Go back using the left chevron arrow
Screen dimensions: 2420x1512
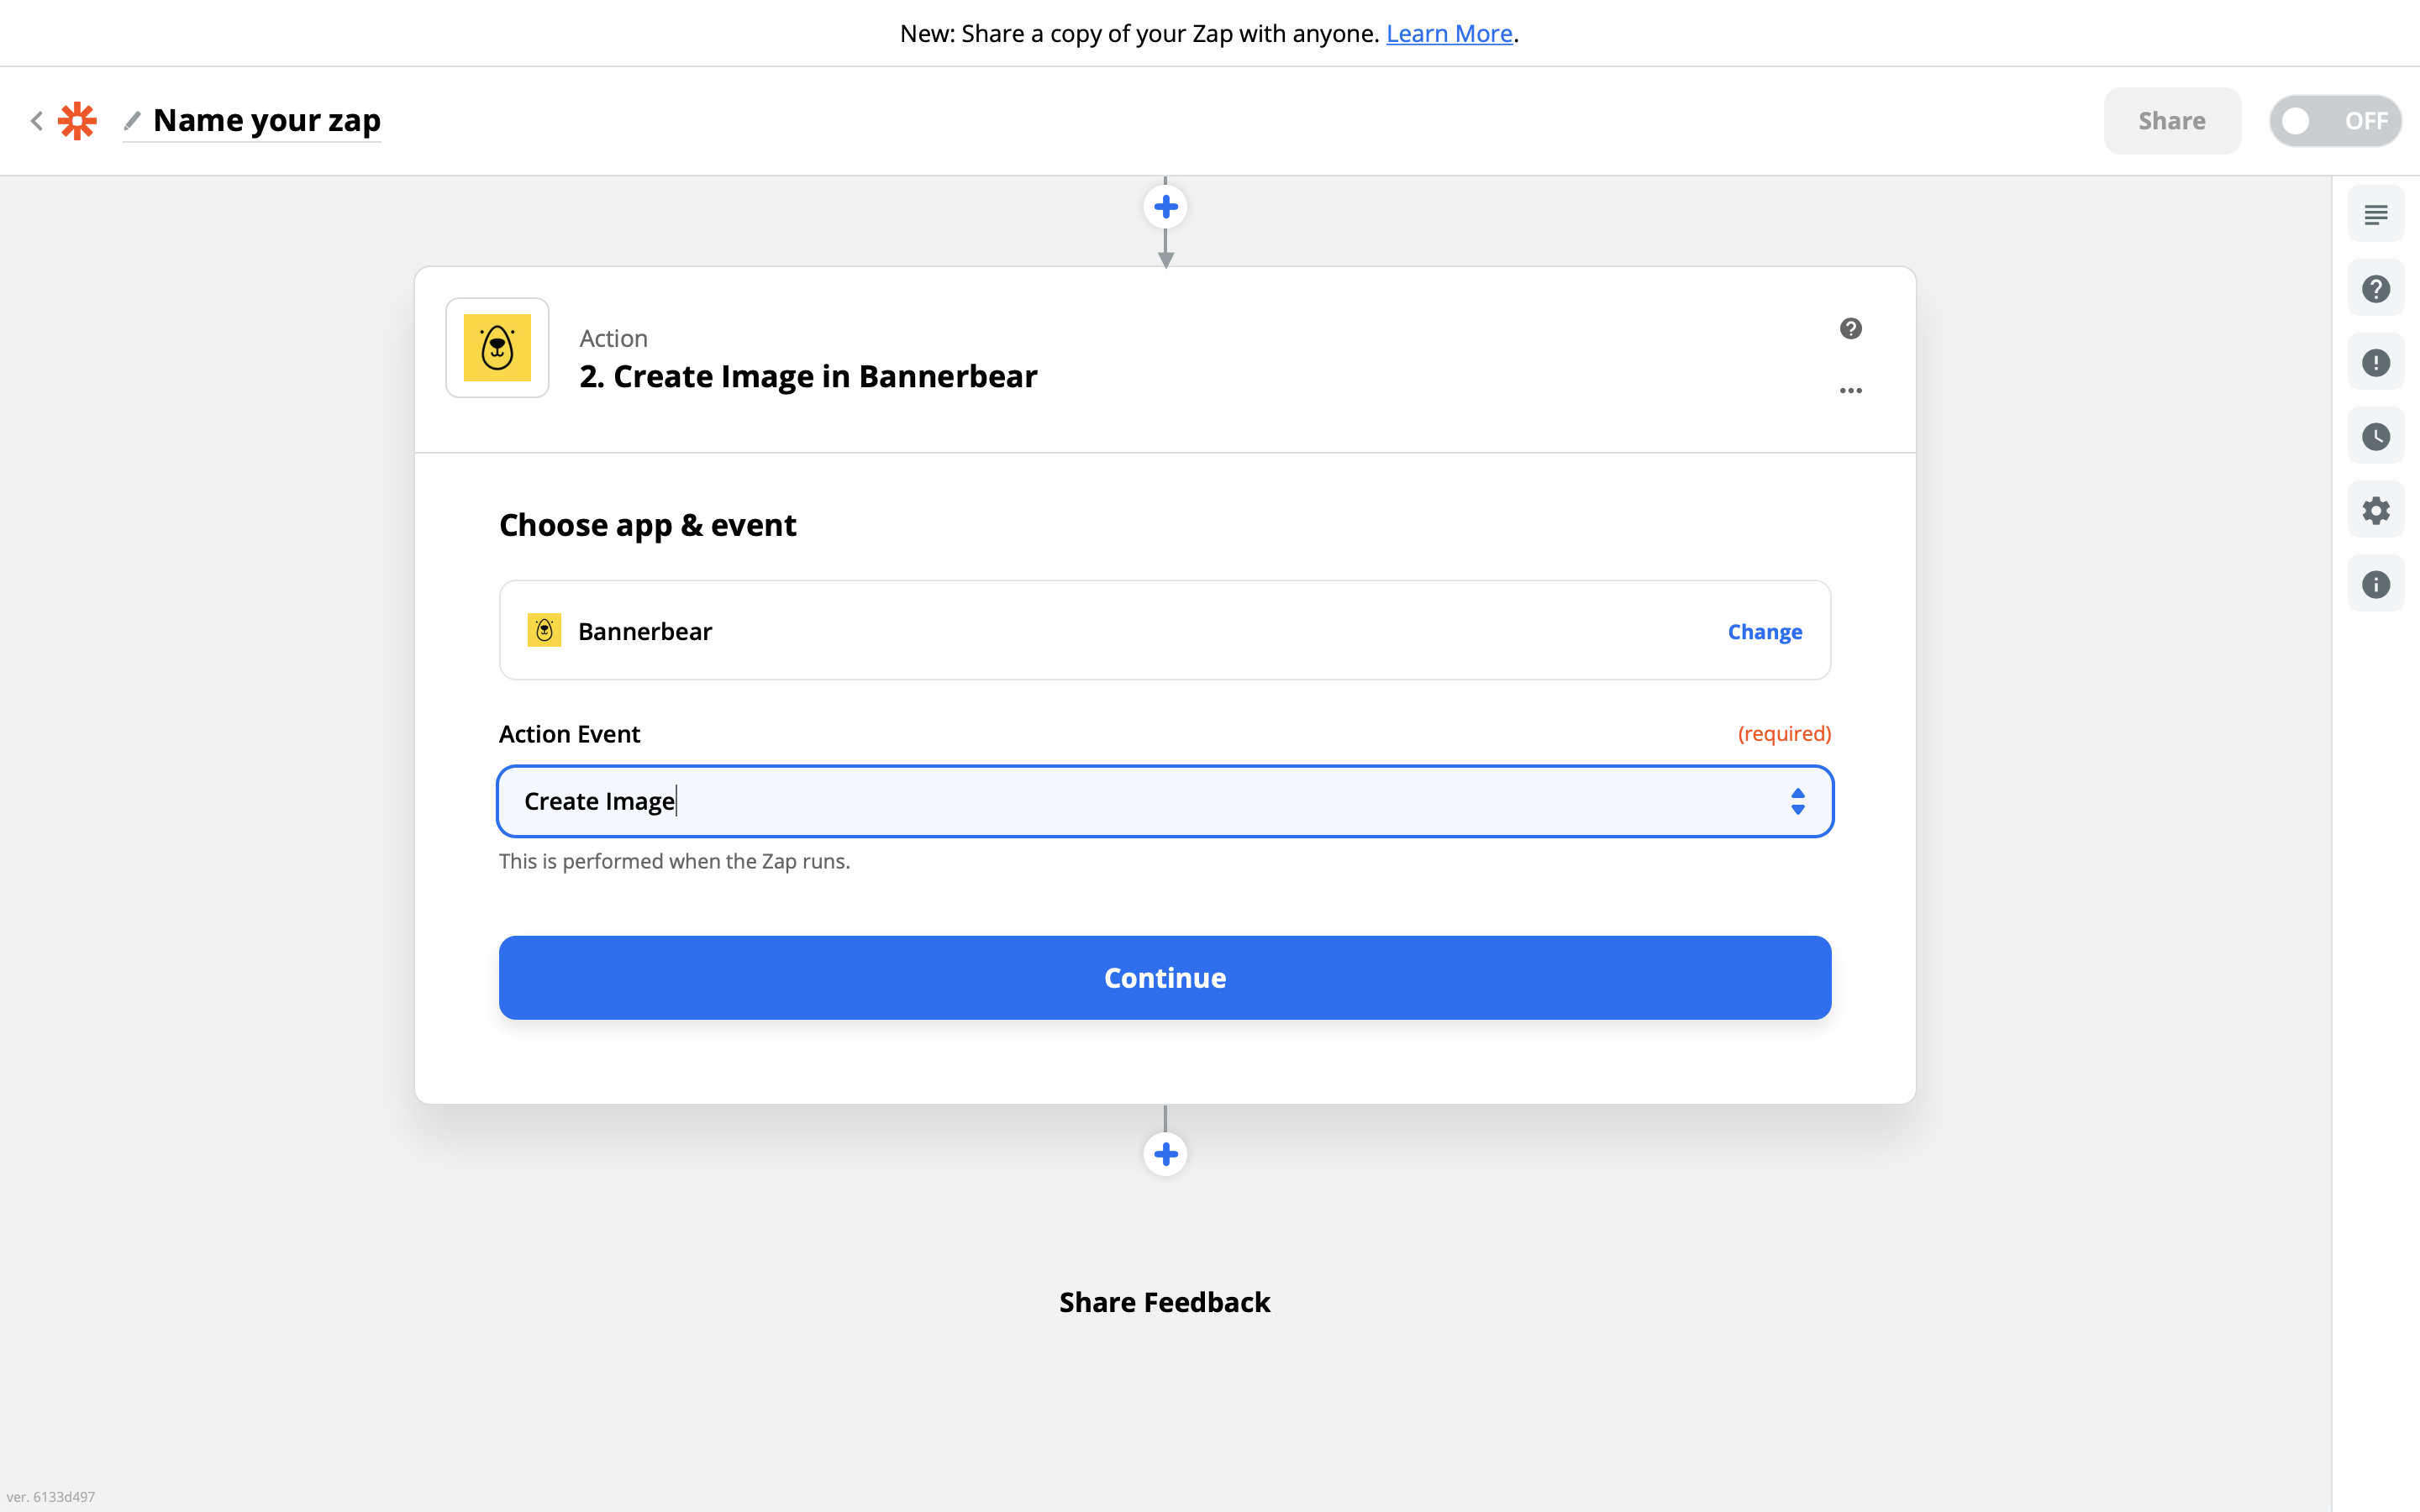pos(37,121)
